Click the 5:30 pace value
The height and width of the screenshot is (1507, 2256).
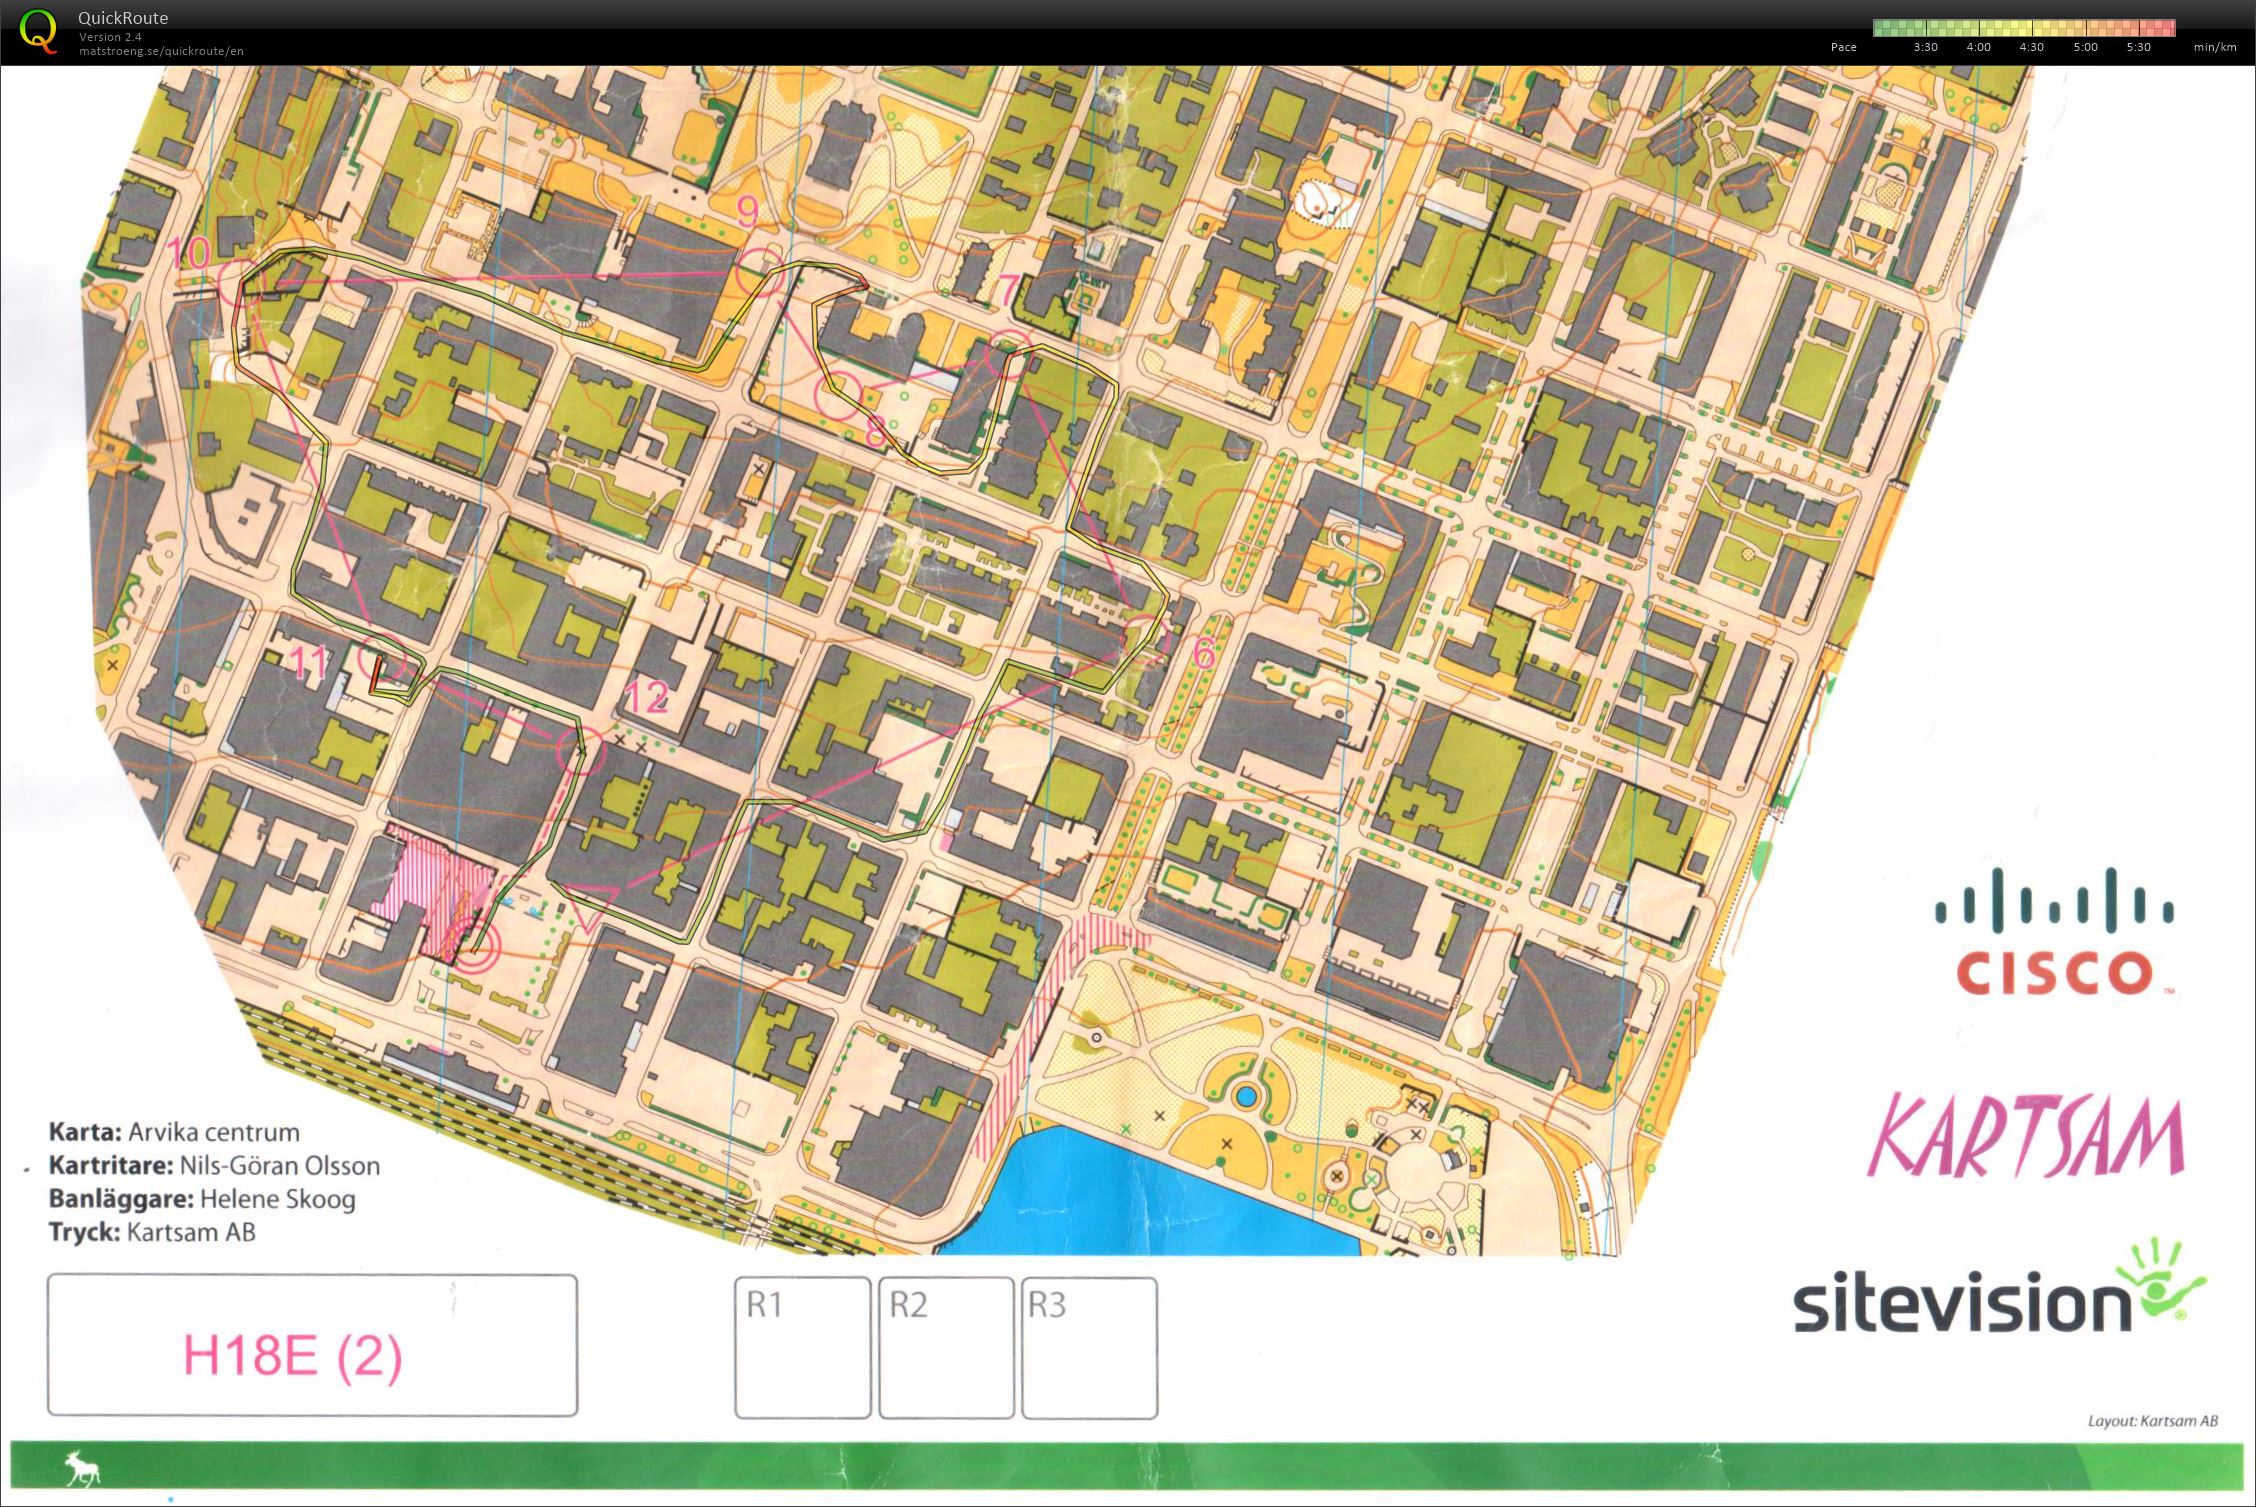2138,47
